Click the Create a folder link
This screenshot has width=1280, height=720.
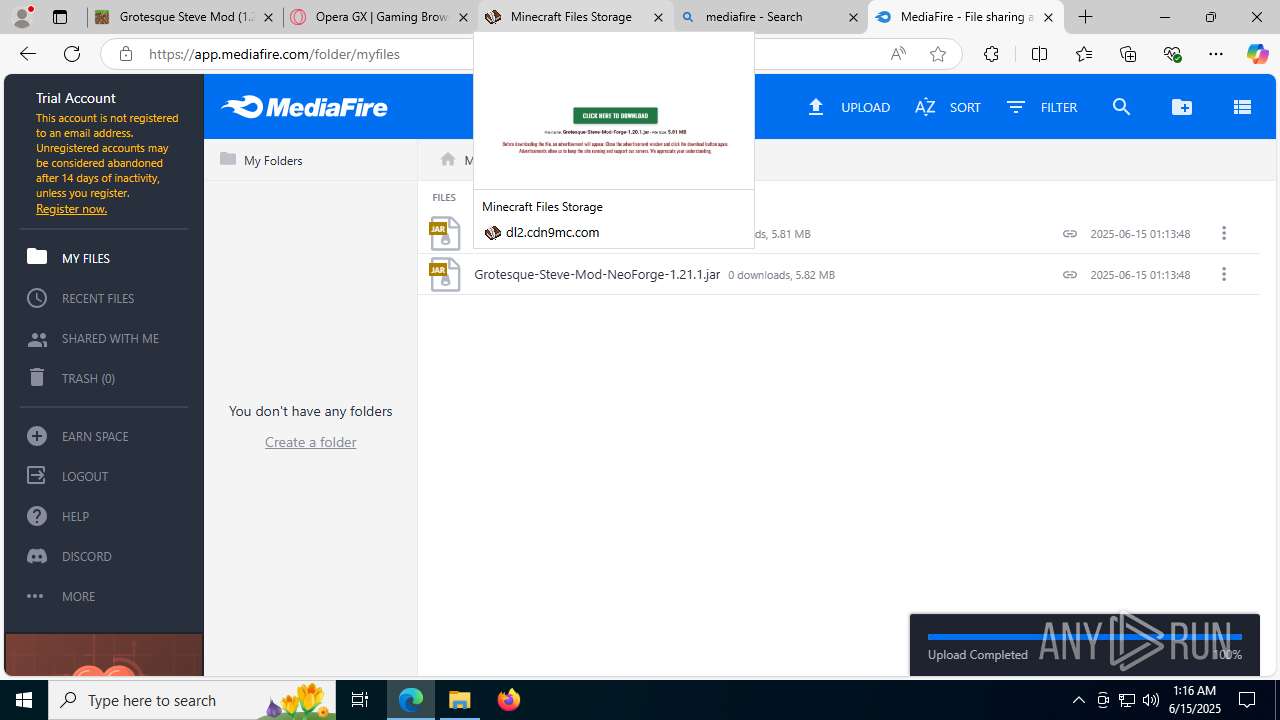[310, 442]
